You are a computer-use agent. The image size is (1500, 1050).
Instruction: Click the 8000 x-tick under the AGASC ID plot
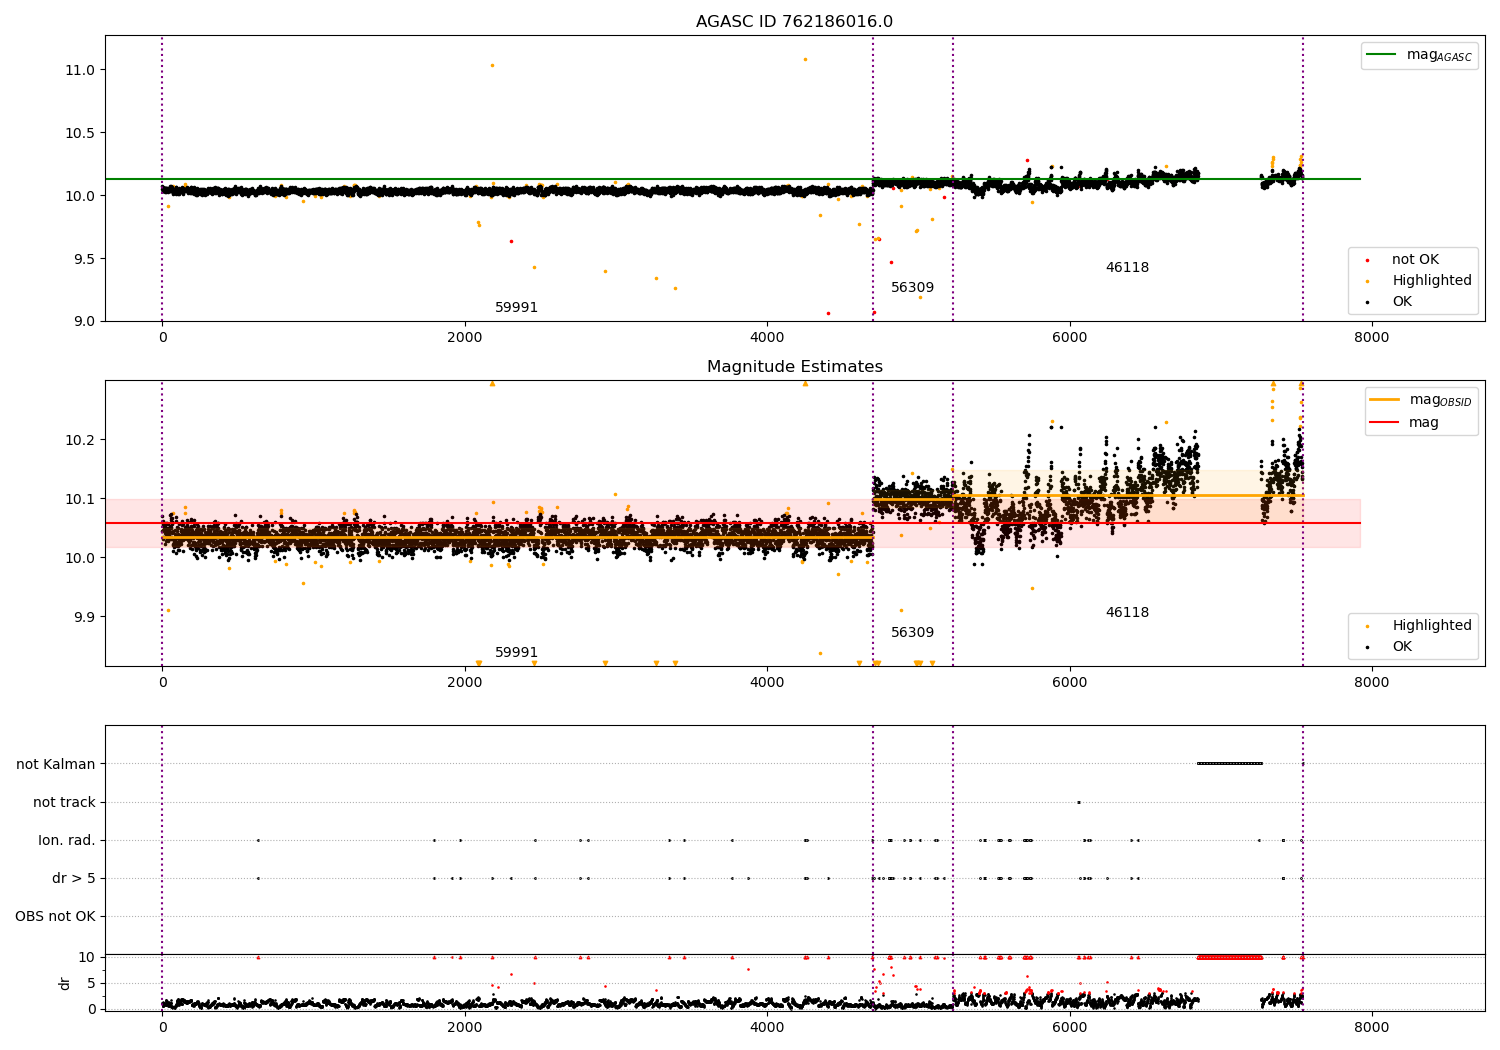tap(1372, 338)
